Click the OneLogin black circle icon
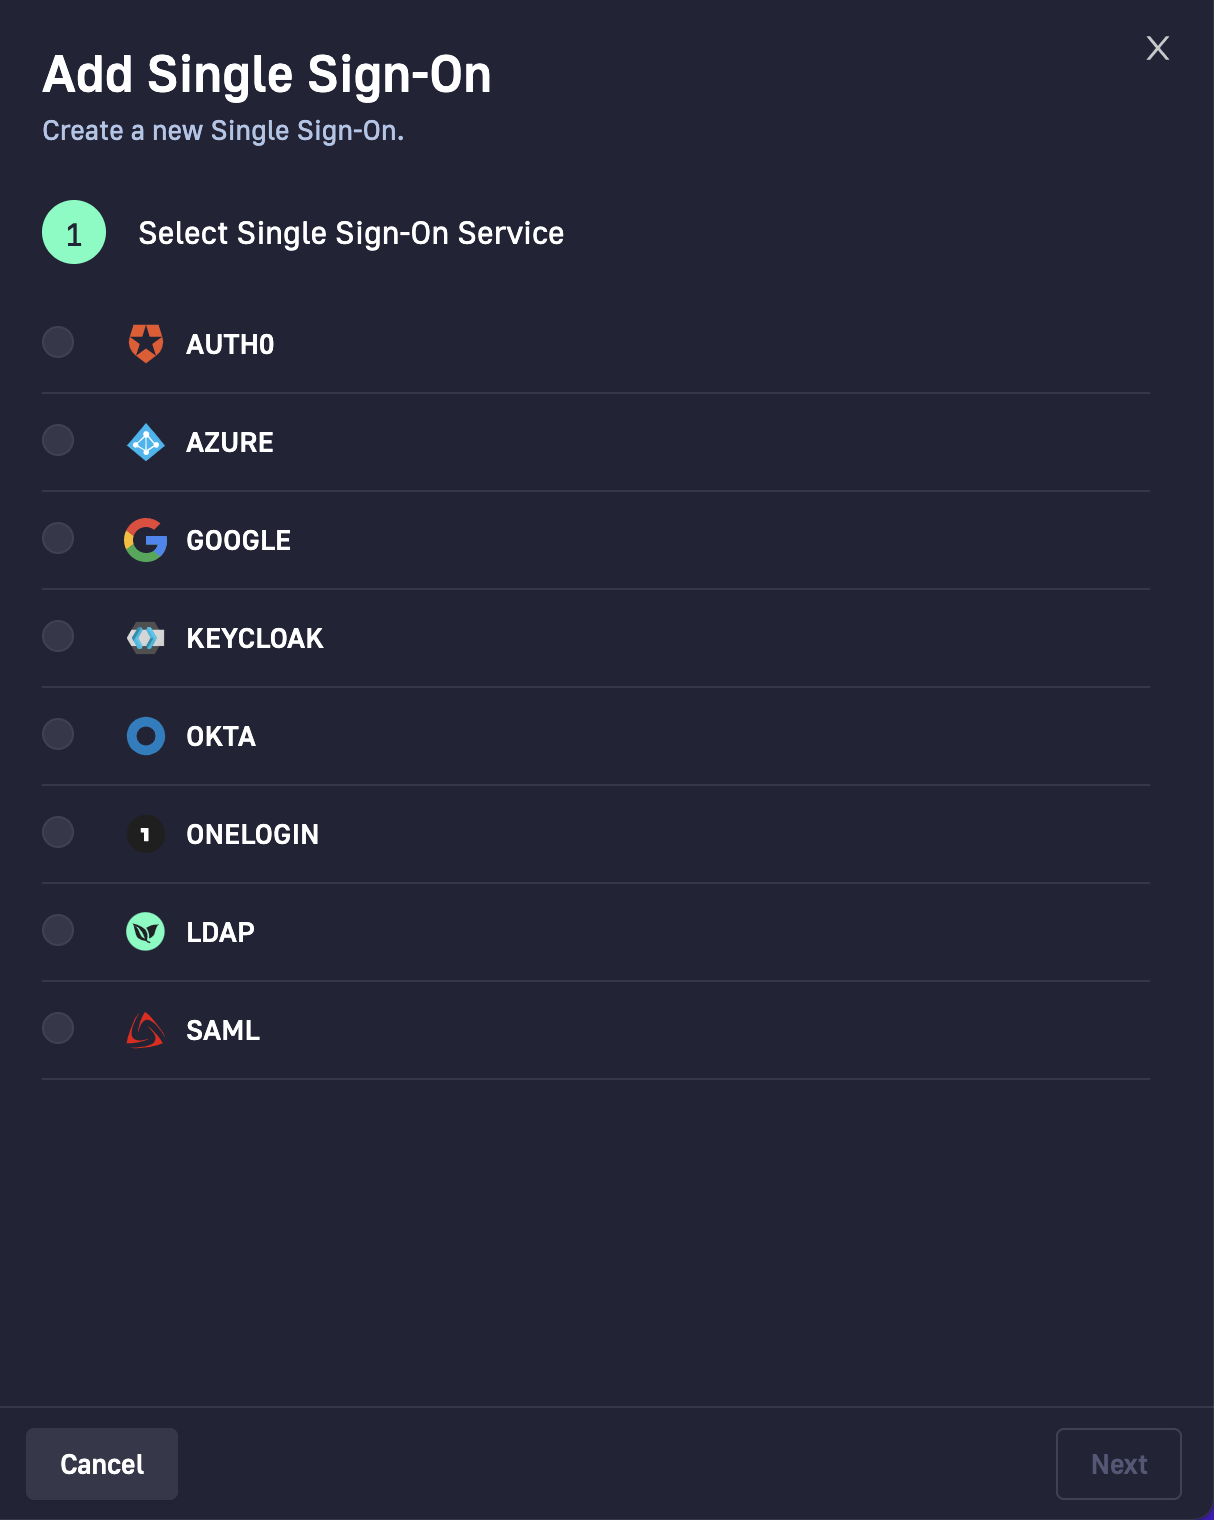The width and height of the screenshot is (1214, 1520). coord(146,834)
